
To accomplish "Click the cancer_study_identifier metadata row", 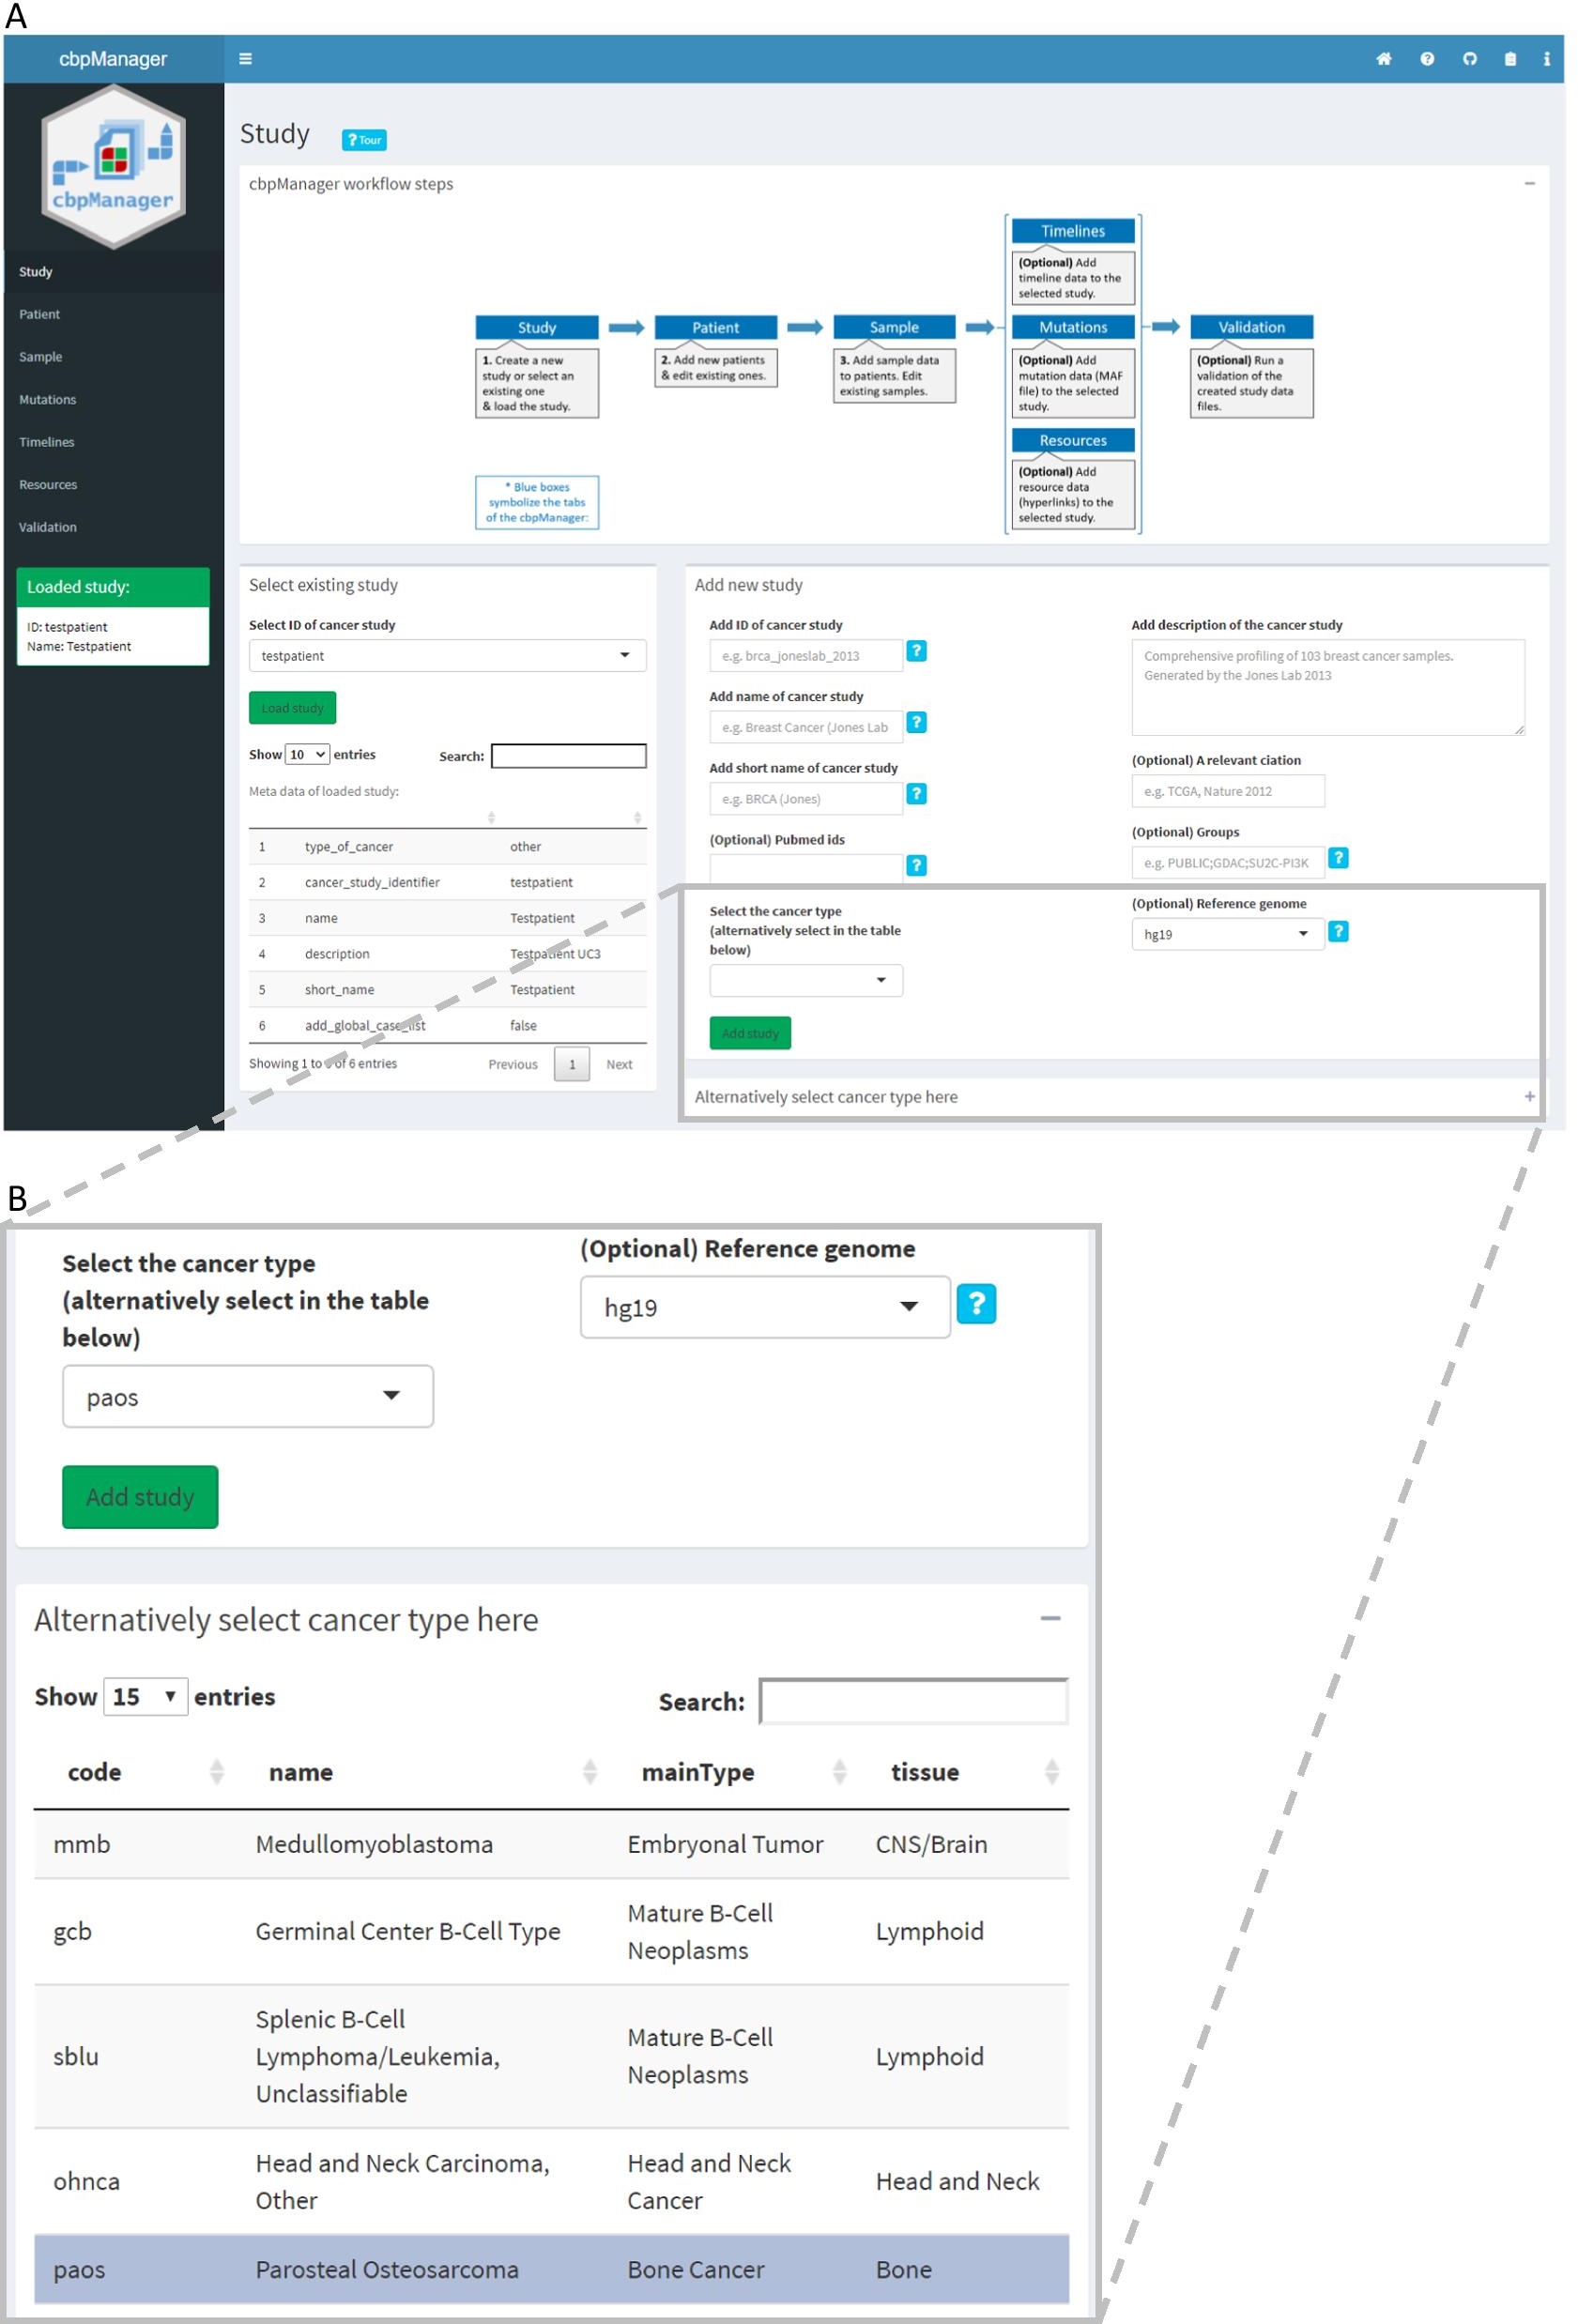I will (x=447, y=882).
